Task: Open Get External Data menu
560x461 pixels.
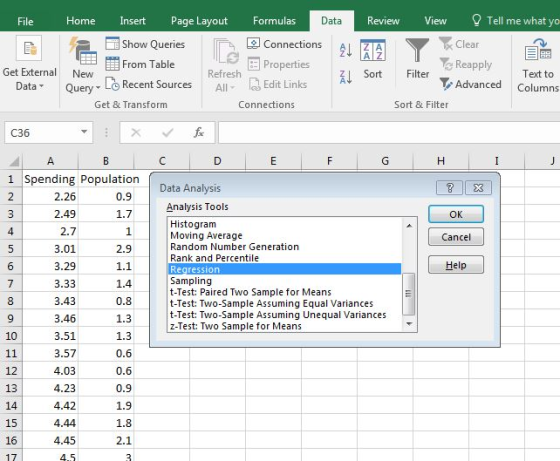Action: (x=29, y=64)
